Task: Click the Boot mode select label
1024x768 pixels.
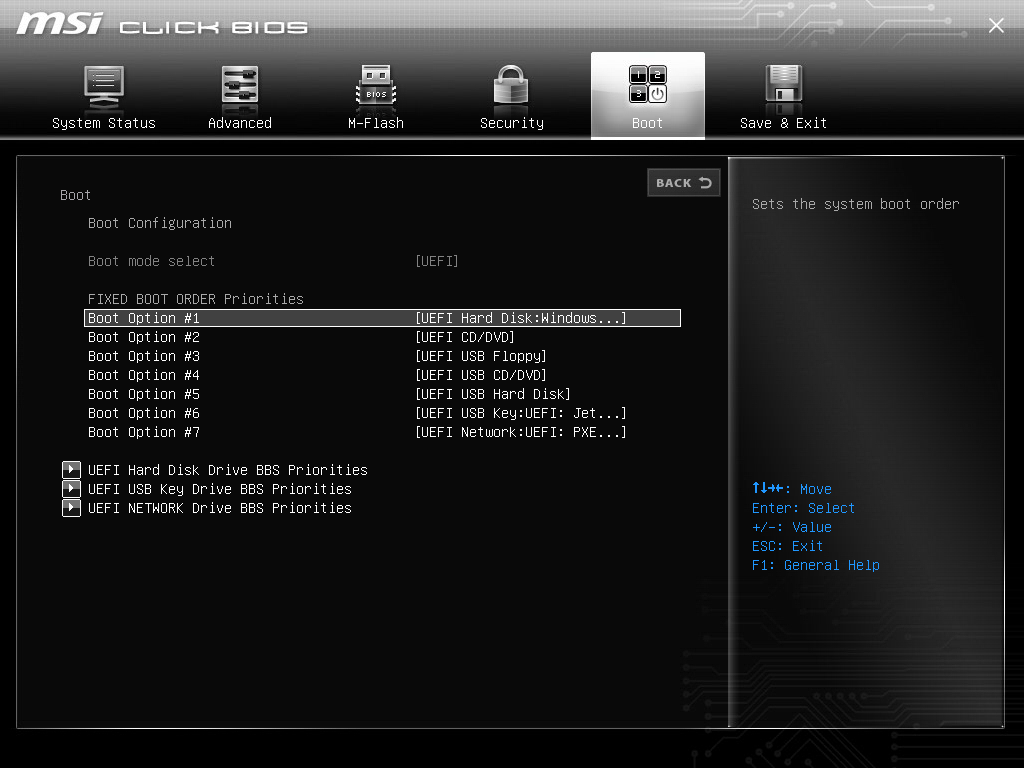Action: coord(152,261)
